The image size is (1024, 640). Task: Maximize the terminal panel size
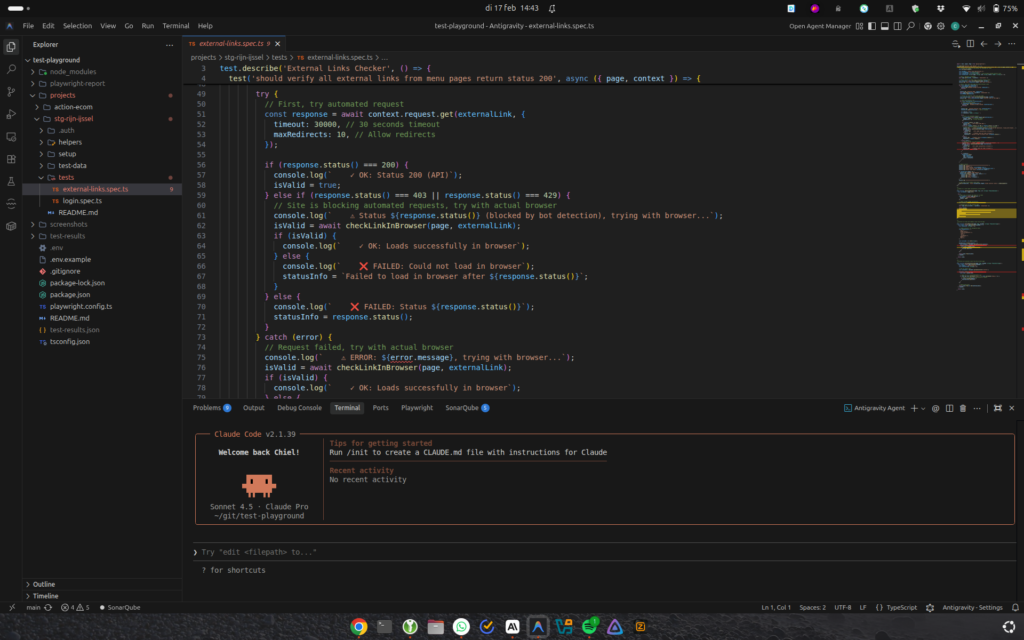click(x=997, y=408)
